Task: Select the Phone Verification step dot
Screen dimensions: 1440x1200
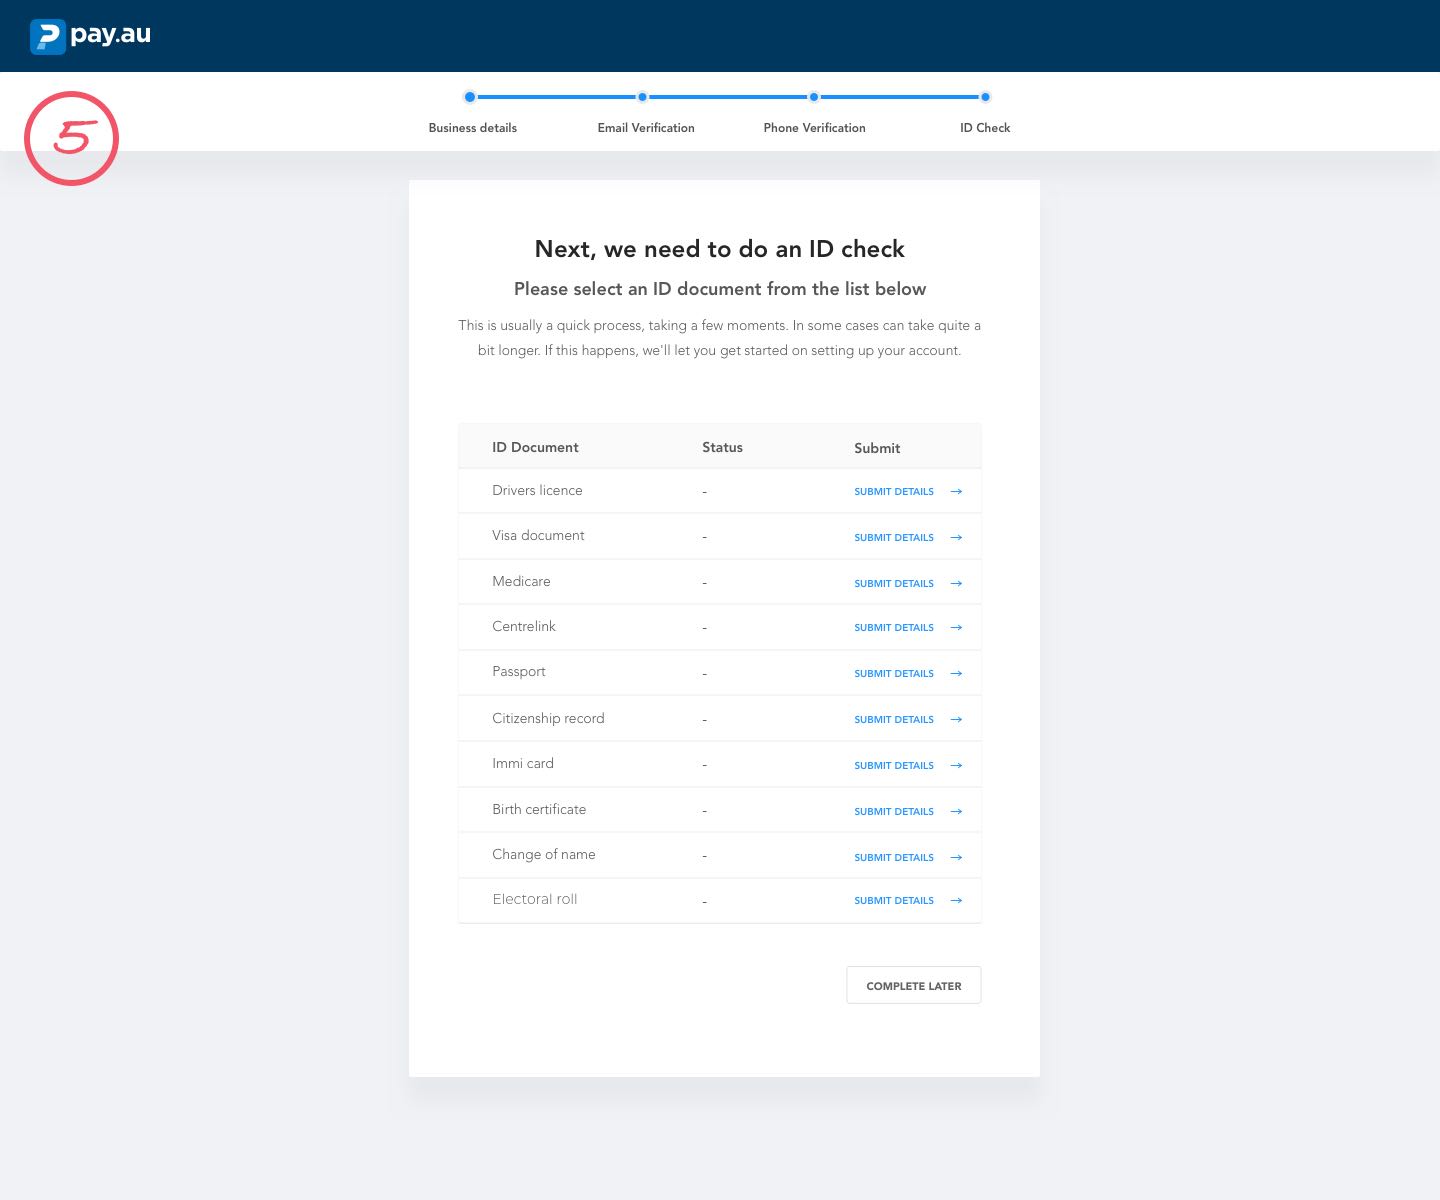Action: [814, 98]
